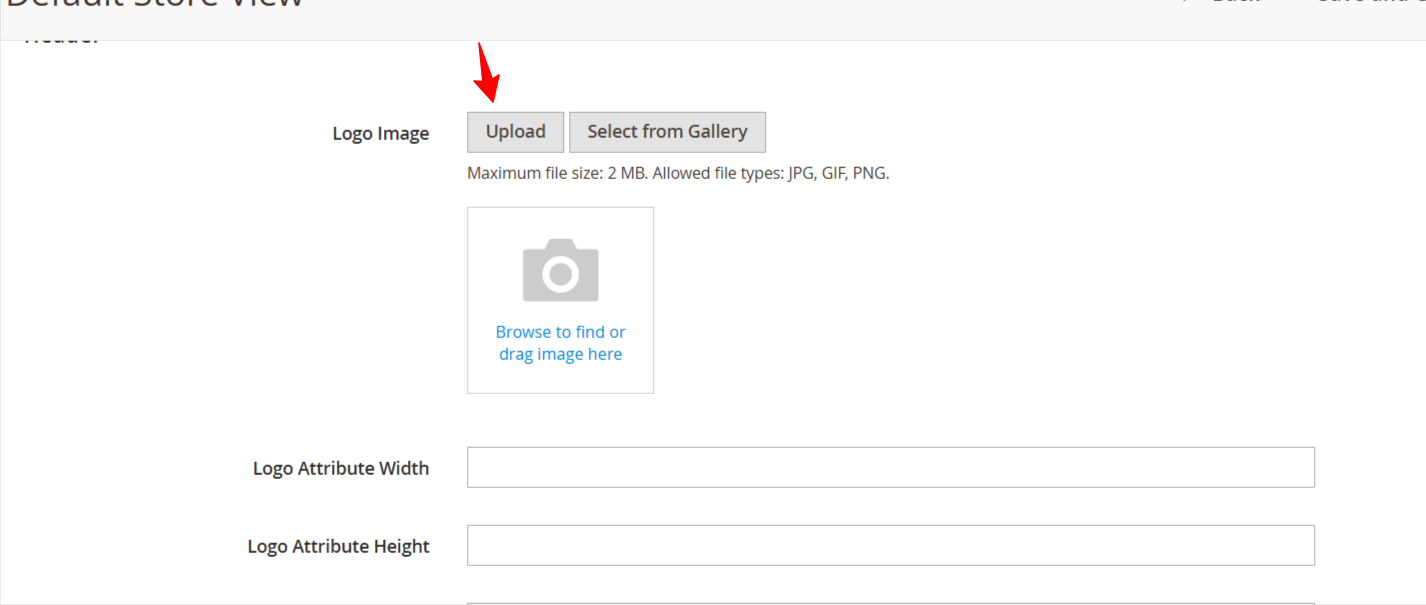Click the Default Store View page title
The width and height of the screenshot is (1426, 605).
tap(155, 5)
